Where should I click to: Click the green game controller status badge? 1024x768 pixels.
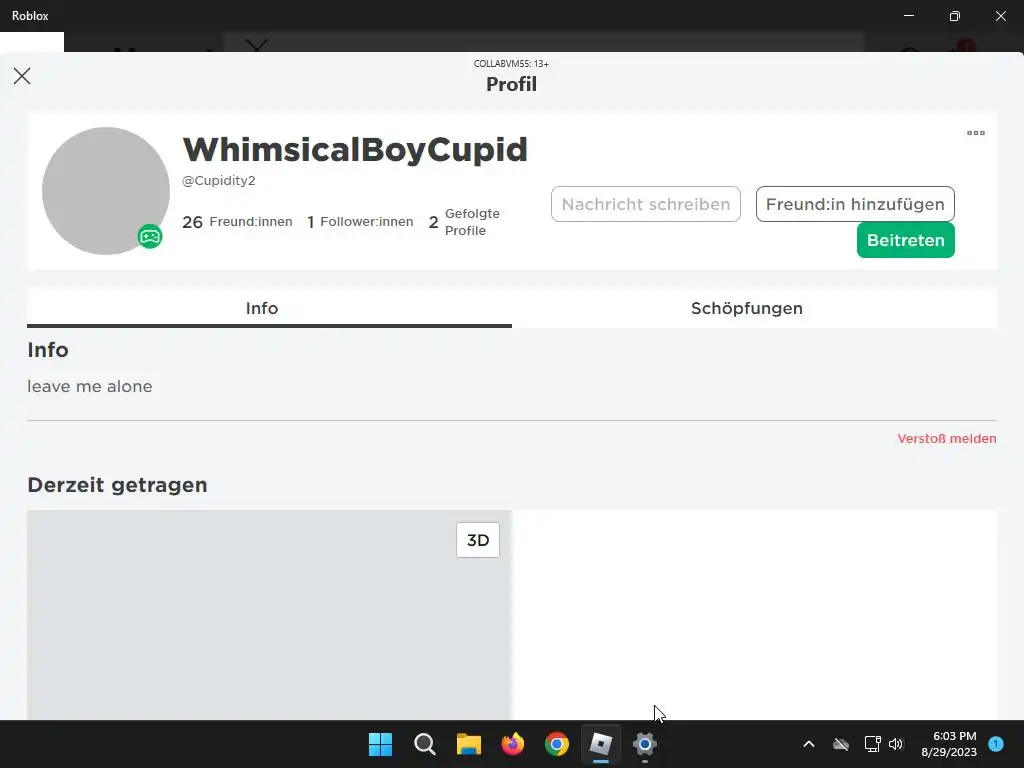150,236
